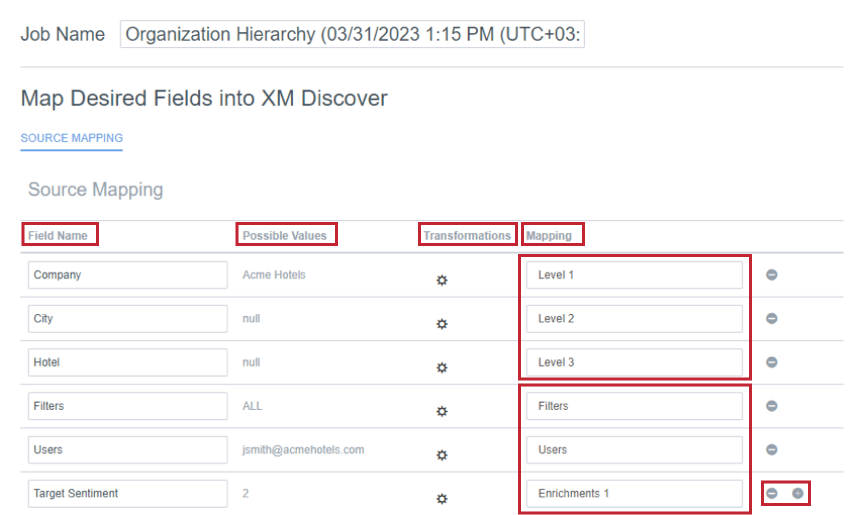Viewport: 850px width, 515px height.
Task: Select the Source Mapping tab
Action: tap(72, 138)
